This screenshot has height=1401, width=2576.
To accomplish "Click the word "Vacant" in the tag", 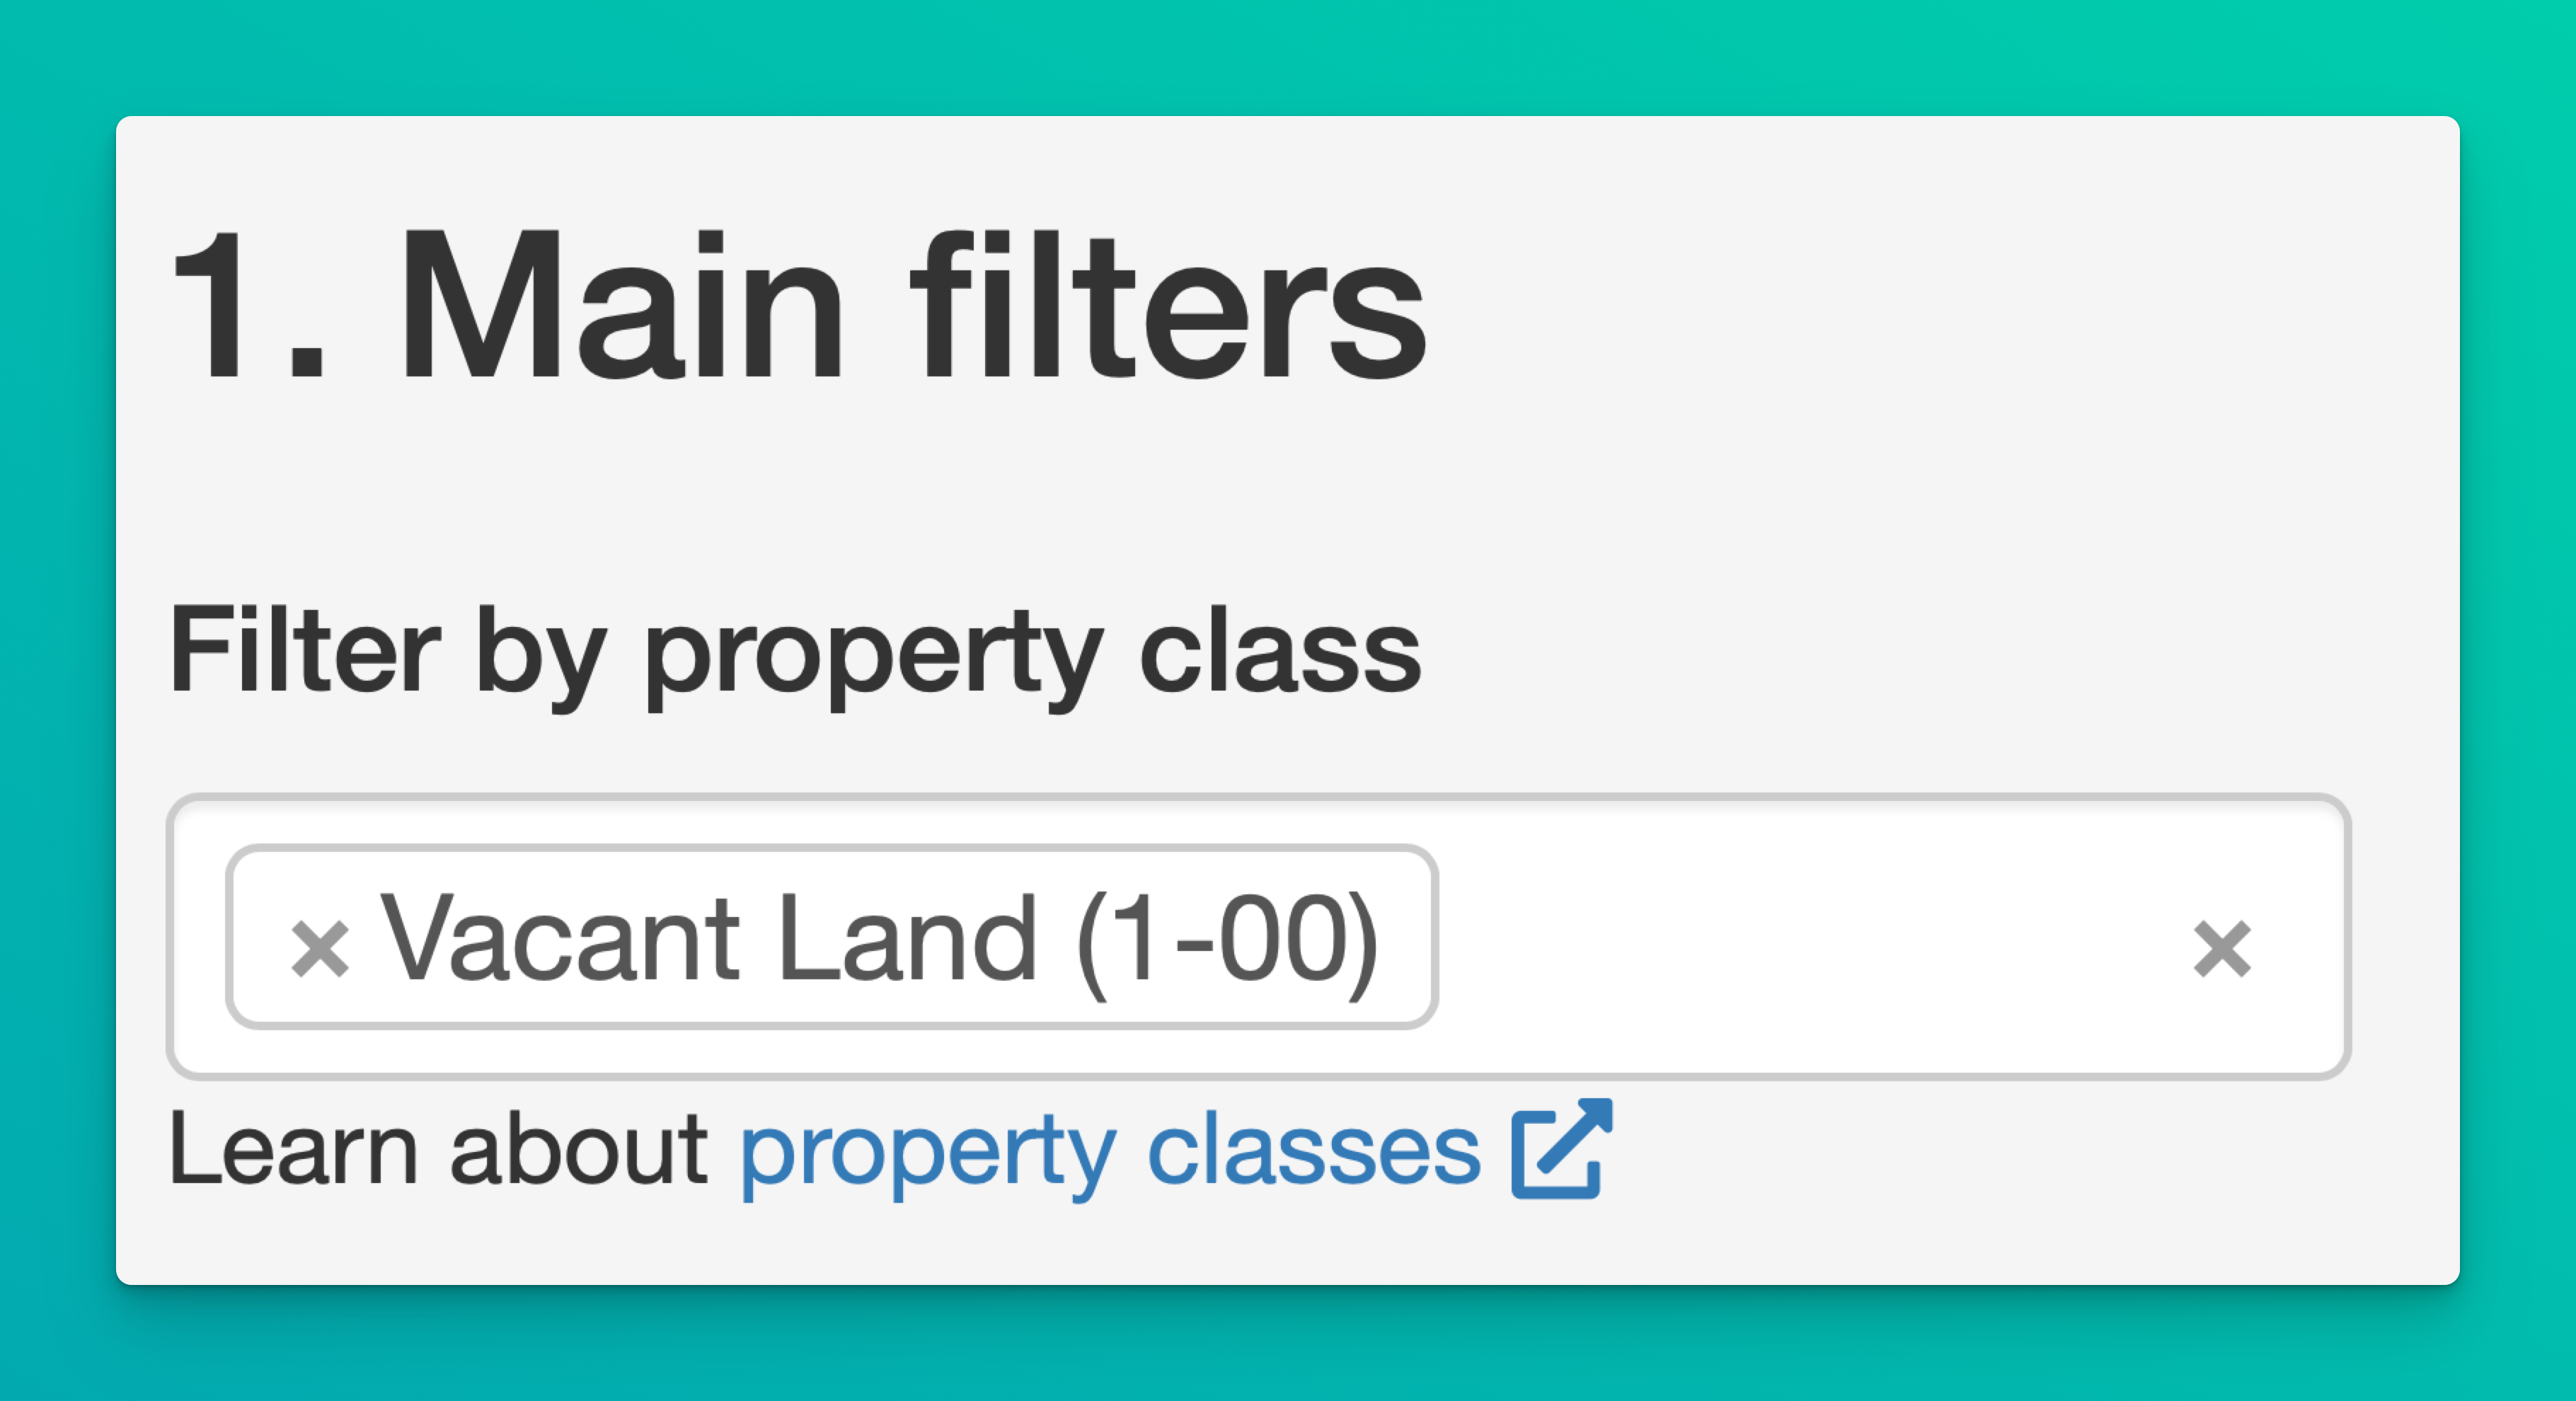I will 560,938.
